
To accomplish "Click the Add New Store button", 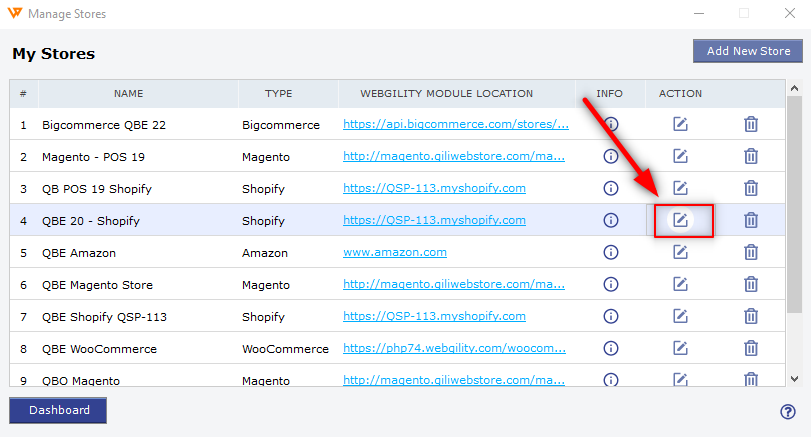I will (x=748, y=51).
